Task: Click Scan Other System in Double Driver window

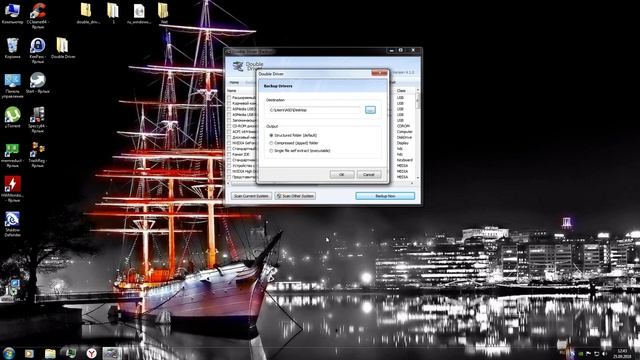Action: tap(295, 196)
